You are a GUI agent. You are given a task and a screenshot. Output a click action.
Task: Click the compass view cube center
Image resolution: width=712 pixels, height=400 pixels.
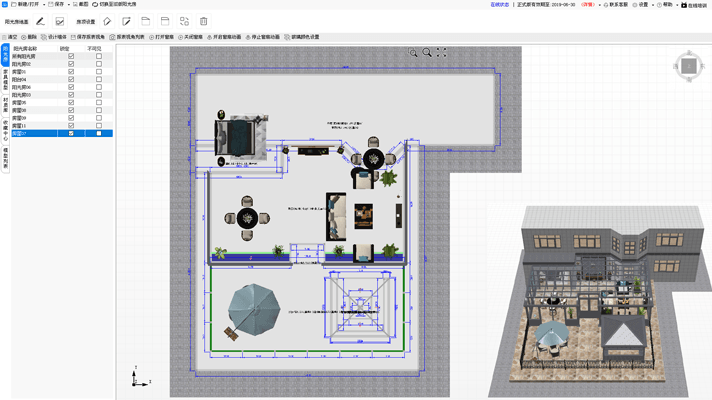689,67
